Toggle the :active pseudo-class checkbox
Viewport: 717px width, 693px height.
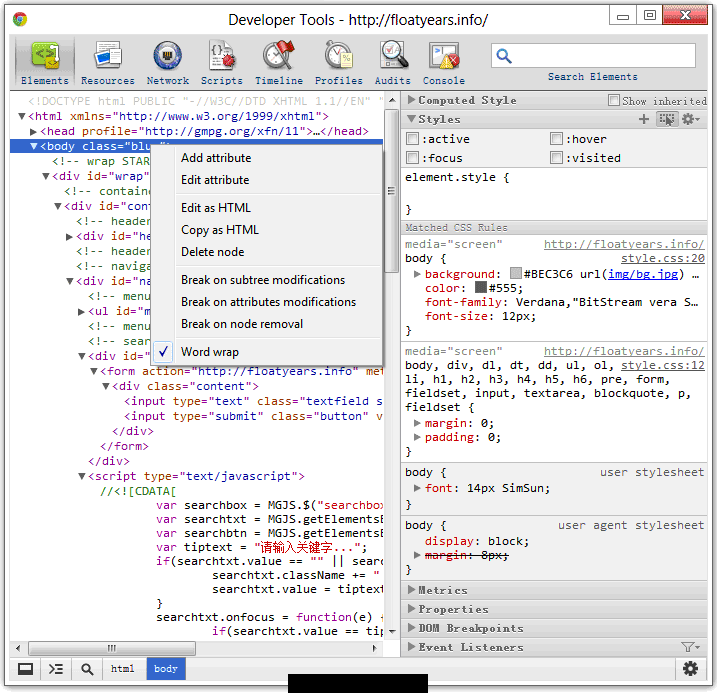(412, 139)
